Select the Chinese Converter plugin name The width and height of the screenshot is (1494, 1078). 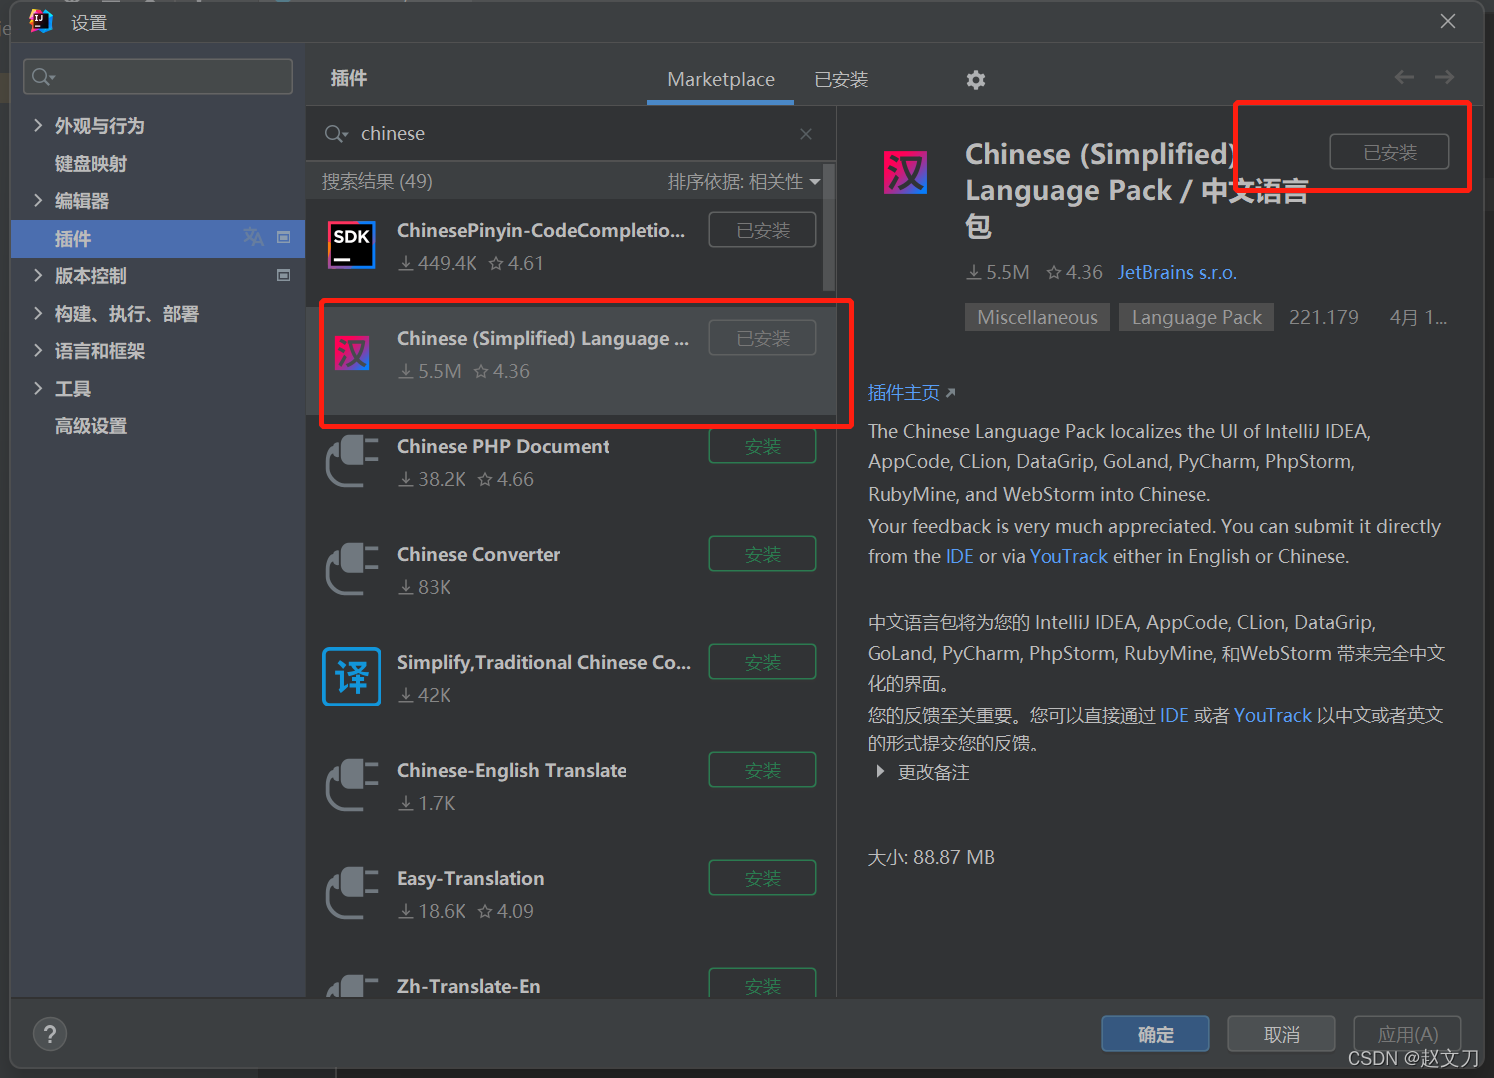[478, 554]
